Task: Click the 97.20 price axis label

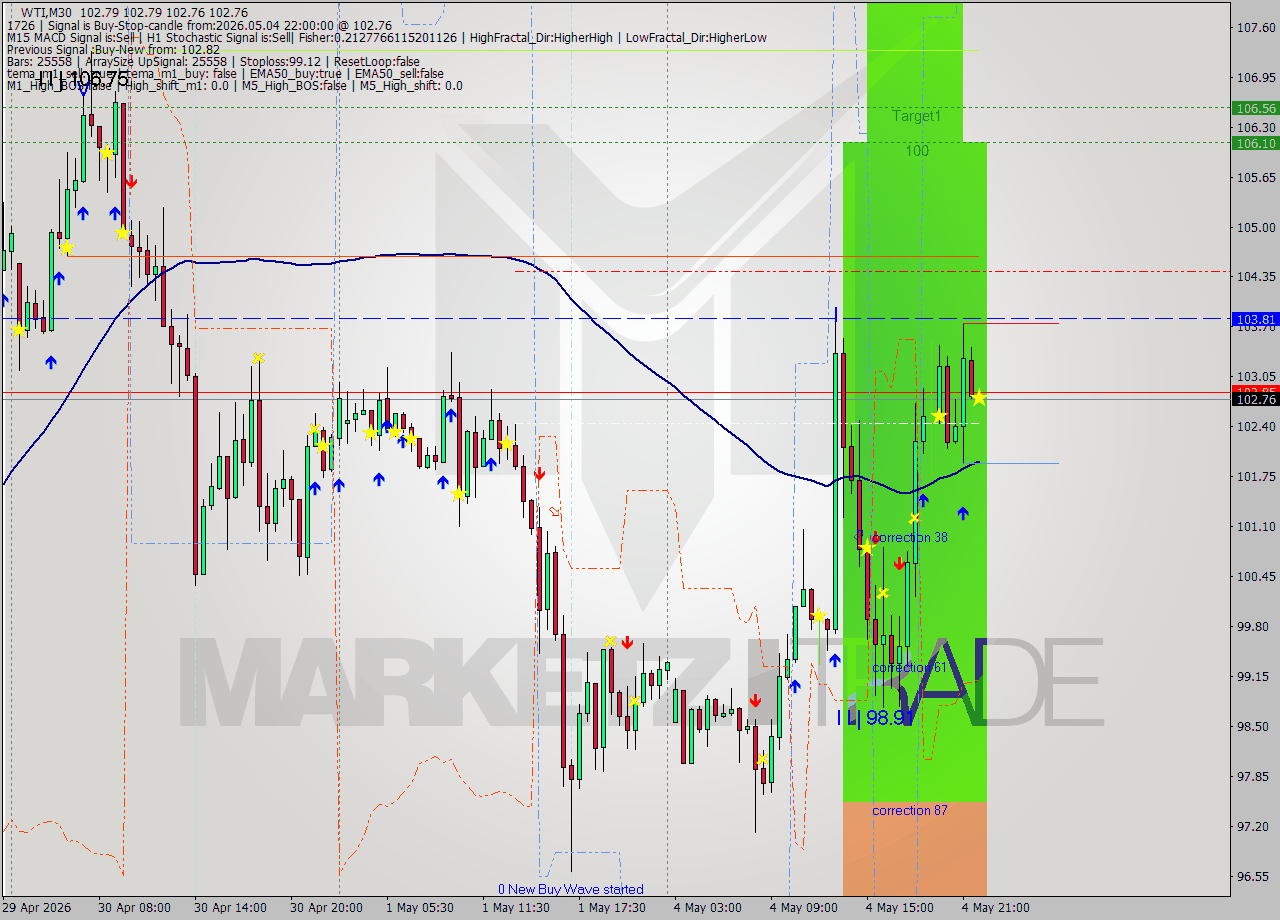Action: tap(1254, 826)
